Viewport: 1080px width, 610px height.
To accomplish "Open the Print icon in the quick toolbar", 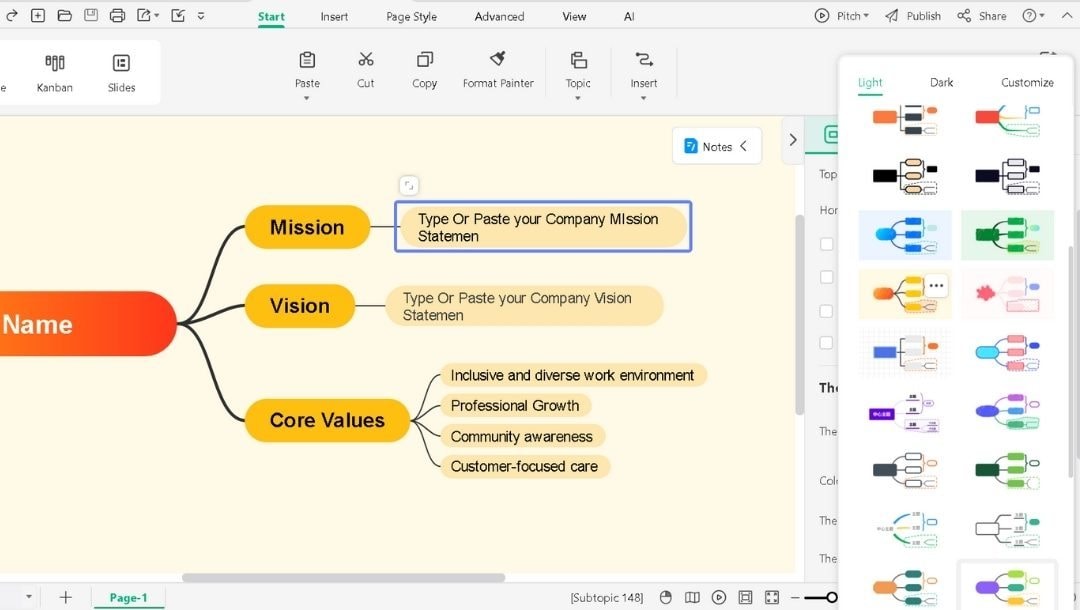I will pyautogui.click(x=117, y=15).
